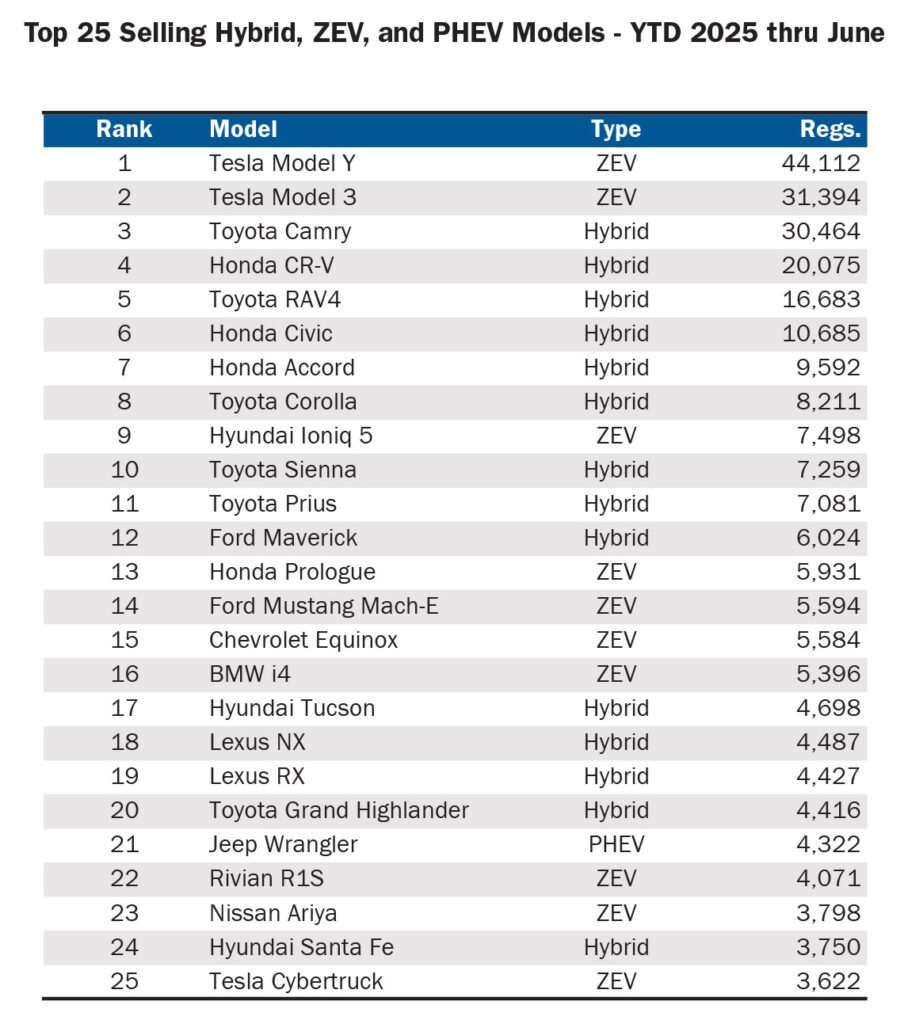Select the Tesla Model 3 model name
The width and height of the screenshot is (908, 1024).
(283, 197)
